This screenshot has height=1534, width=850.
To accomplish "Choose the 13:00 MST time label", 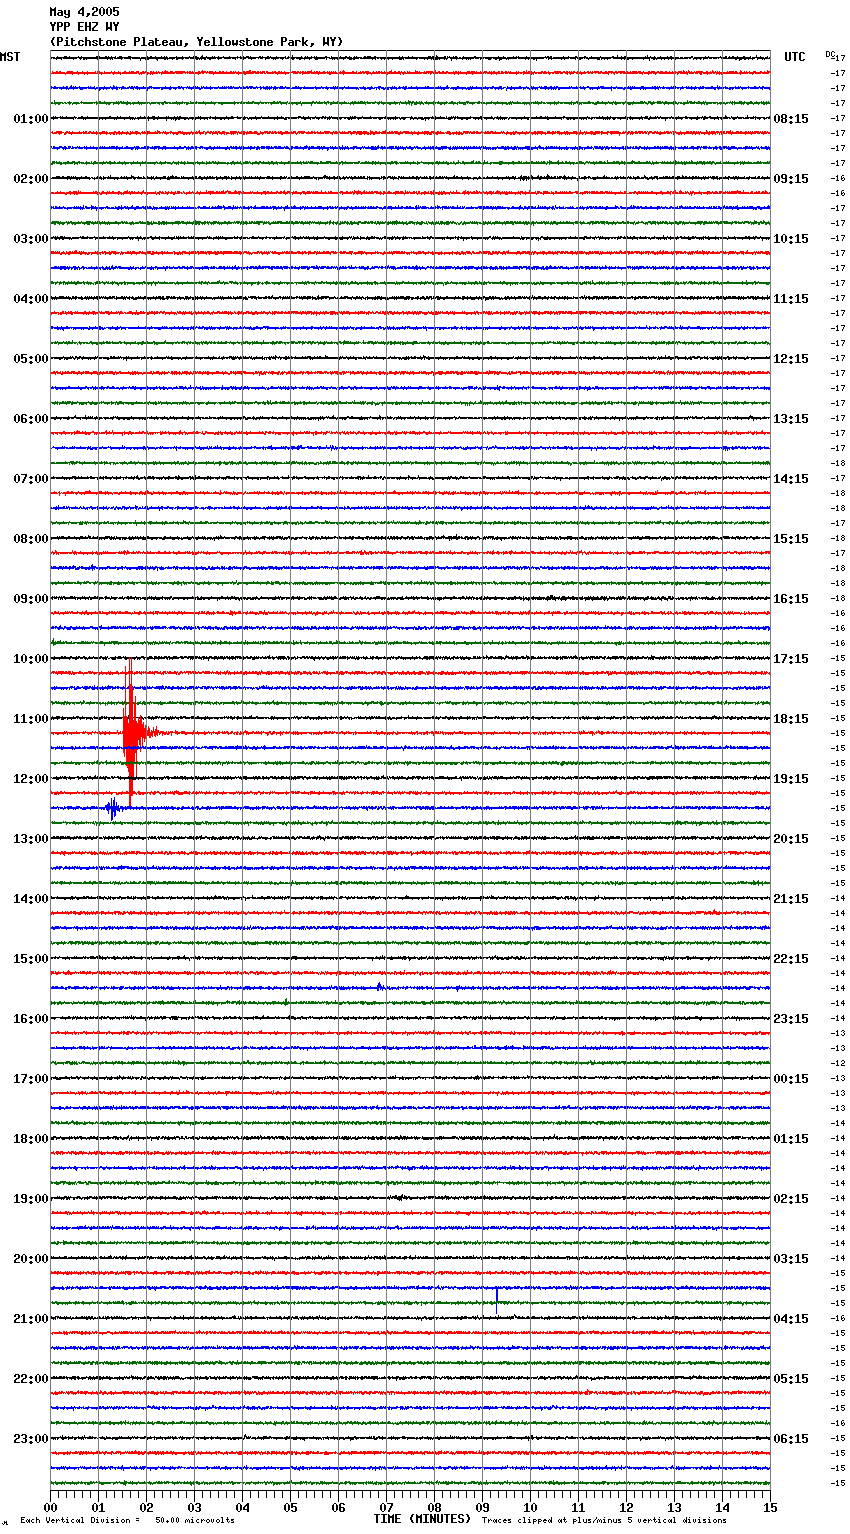I will coord(31,839).
